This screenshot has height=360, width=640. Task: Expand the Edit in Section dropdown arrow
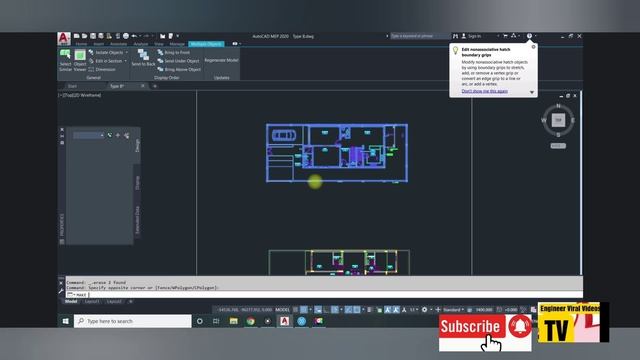125,61
